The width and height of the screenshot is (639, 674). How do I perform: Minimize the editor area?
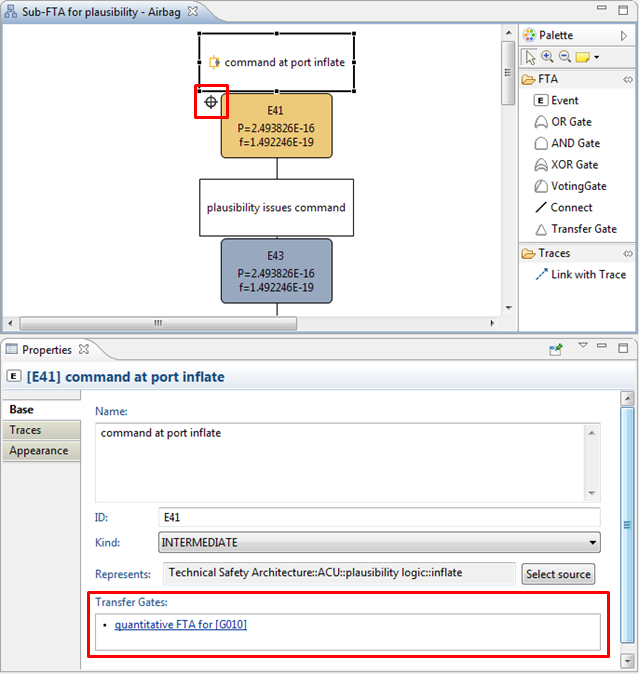(x=602, y=7)
